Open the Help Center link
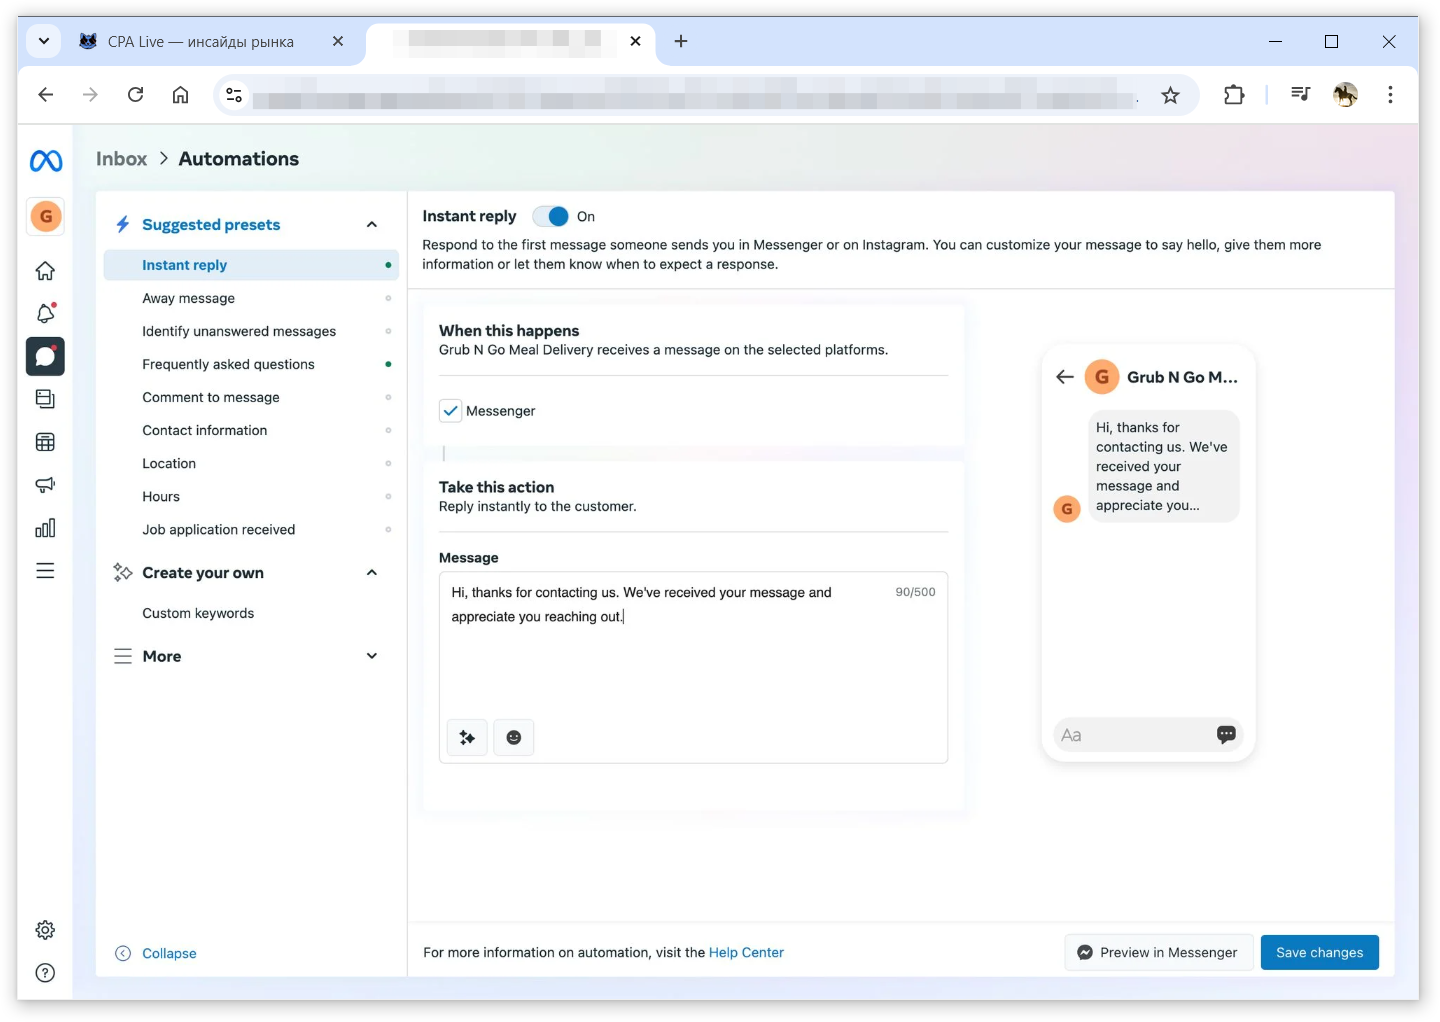Screen dimensions: 1440x1022 click(746, 953)
